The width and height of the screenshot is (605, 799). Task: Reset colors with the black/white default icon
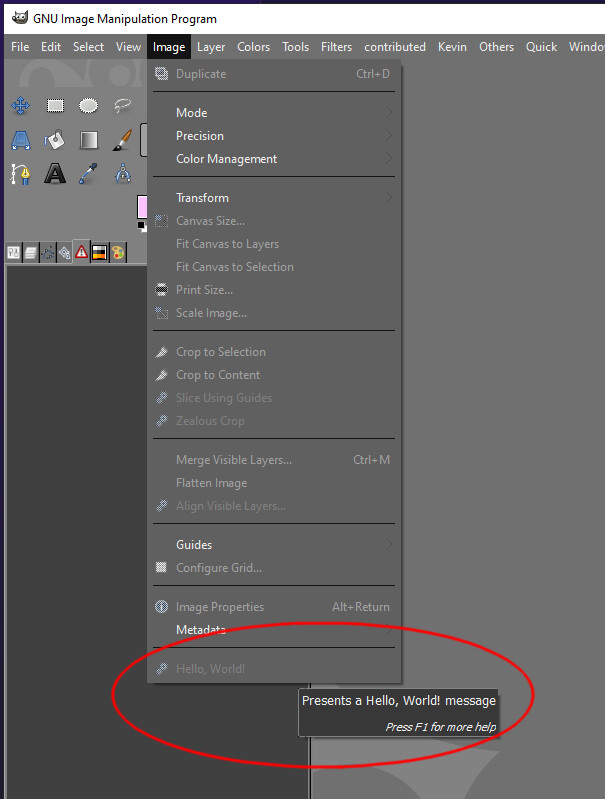tap(142, 226)
